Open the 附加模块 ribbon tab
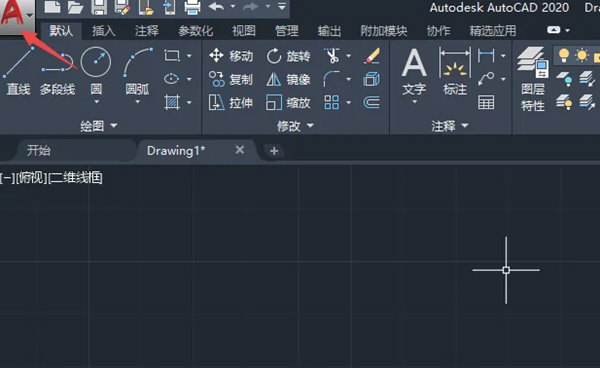 pos(384,31)
